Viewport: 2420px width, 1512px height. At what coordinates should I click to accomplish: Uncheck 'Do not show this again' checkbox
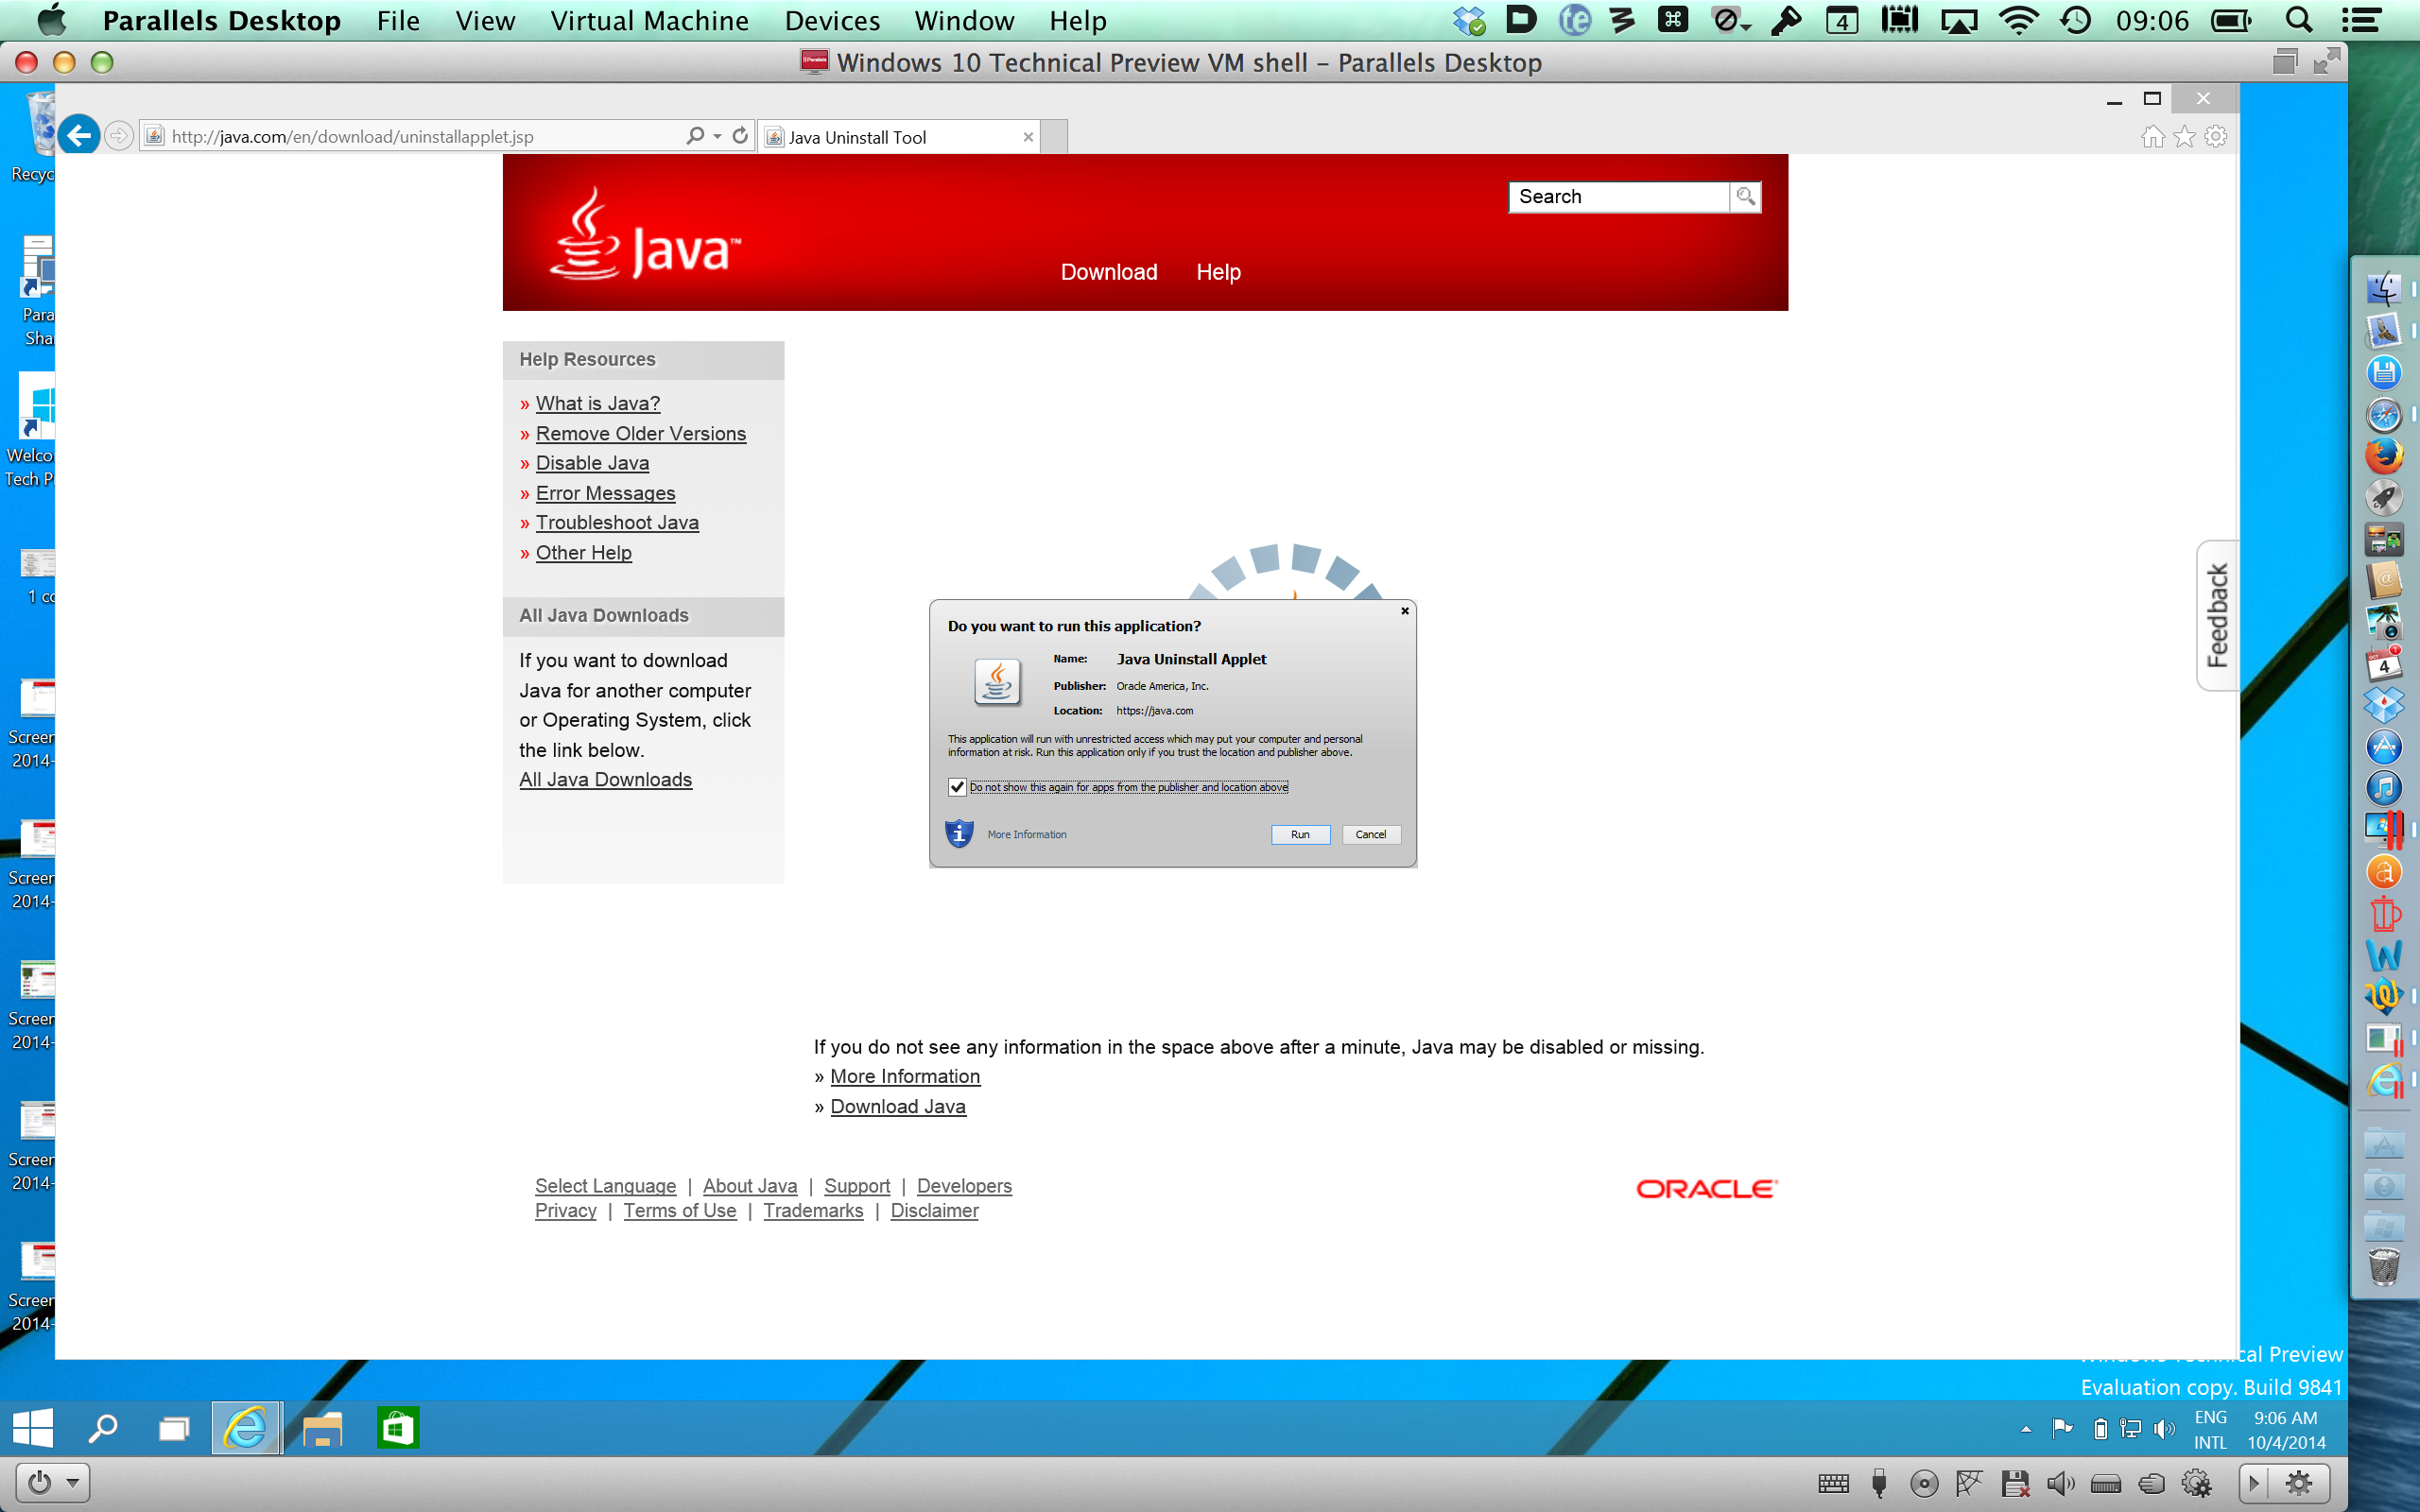[x=957, y=787]
